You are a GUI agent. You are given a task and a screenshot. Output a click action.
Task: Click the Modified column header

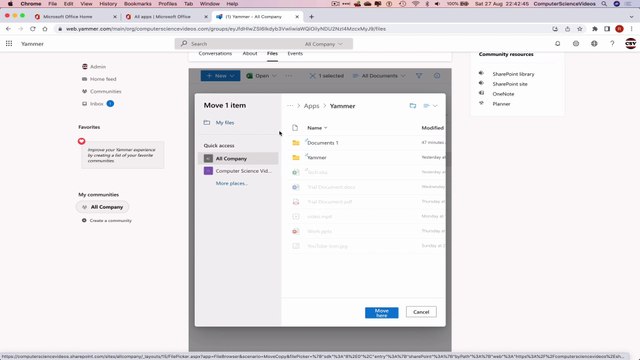[432, 128]
